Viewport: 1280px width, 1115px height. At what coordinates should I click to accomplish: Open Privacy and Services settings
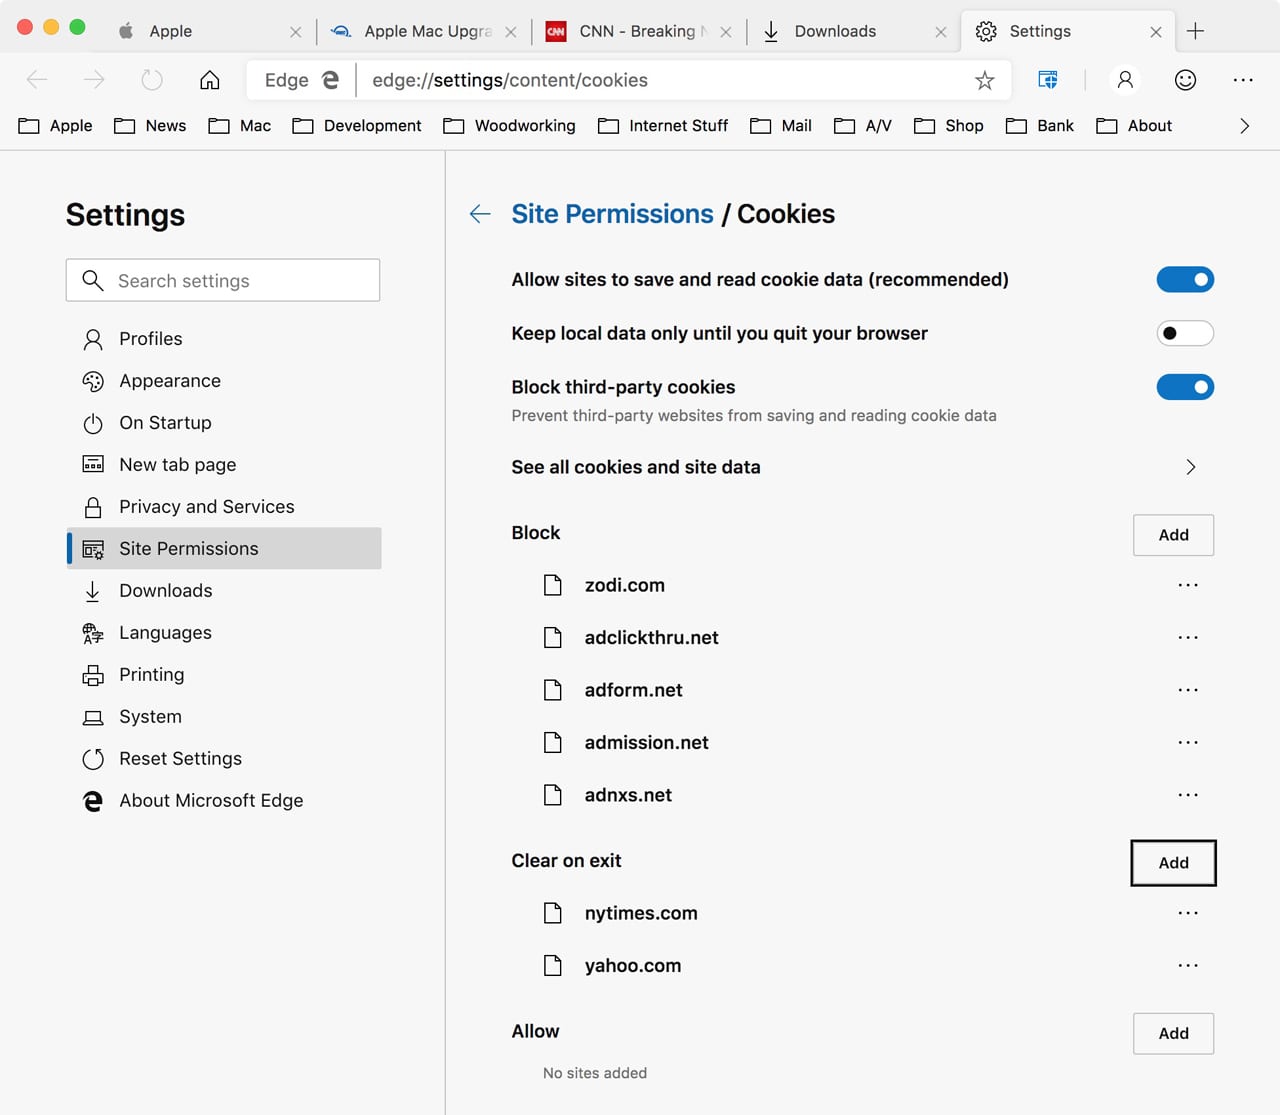pyautogui.click(x=206, y=507)
